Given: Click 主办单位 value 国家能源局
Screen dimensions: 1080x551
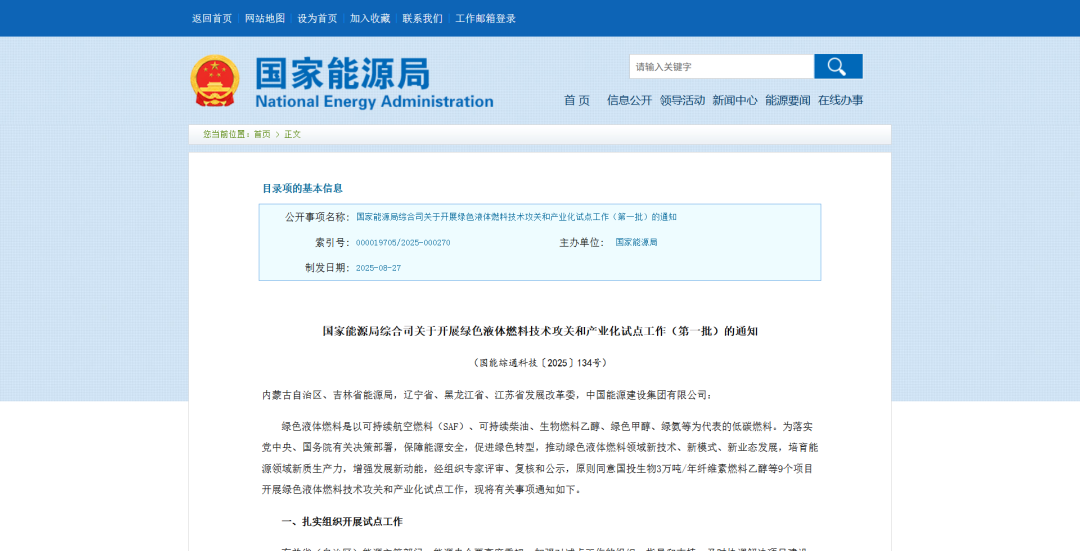Looking at the screenshot, I should (636, 242).
